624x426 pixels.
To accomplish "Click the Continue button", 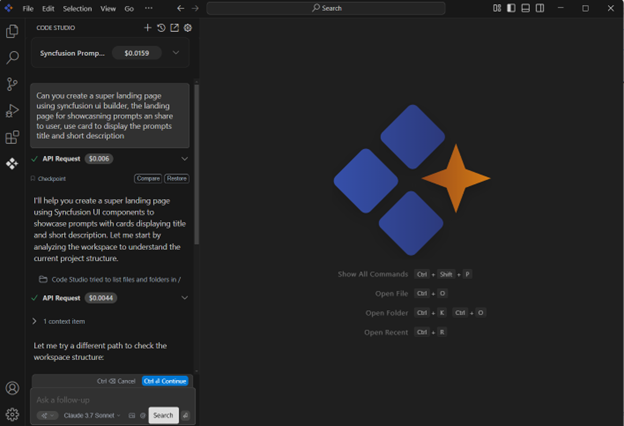I will (165, 381).
